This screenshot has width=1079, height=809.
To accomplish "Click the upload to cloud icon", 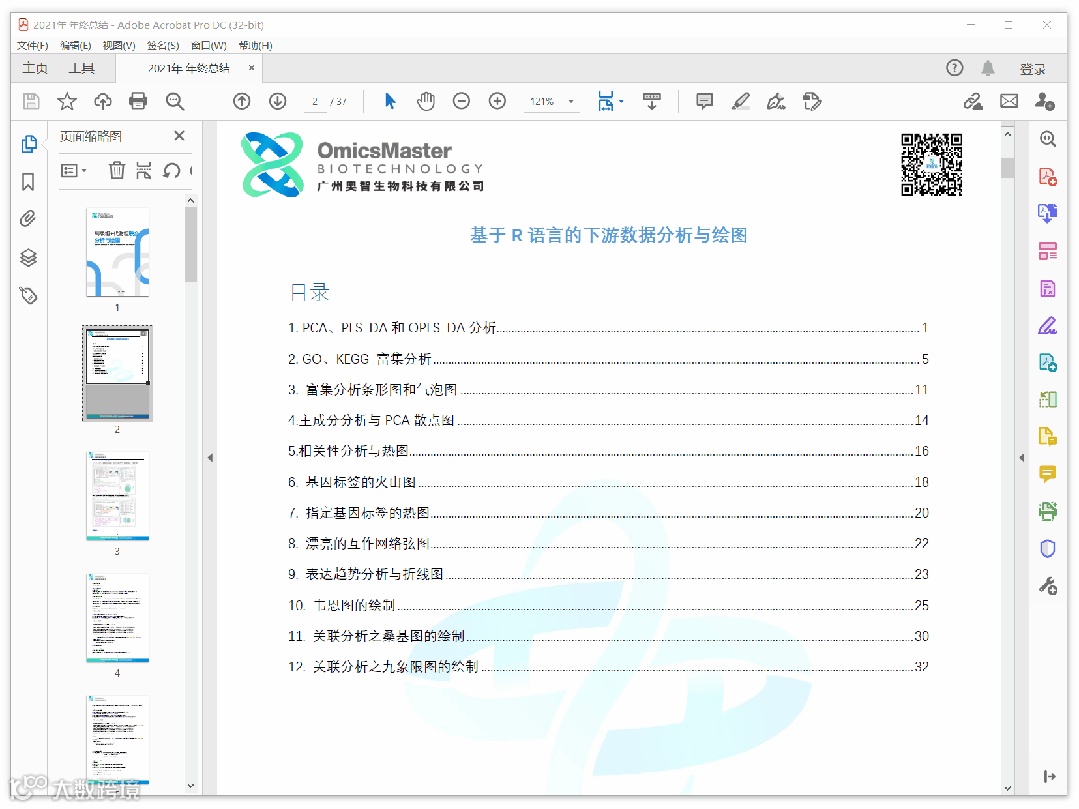I will click(103, 102).
